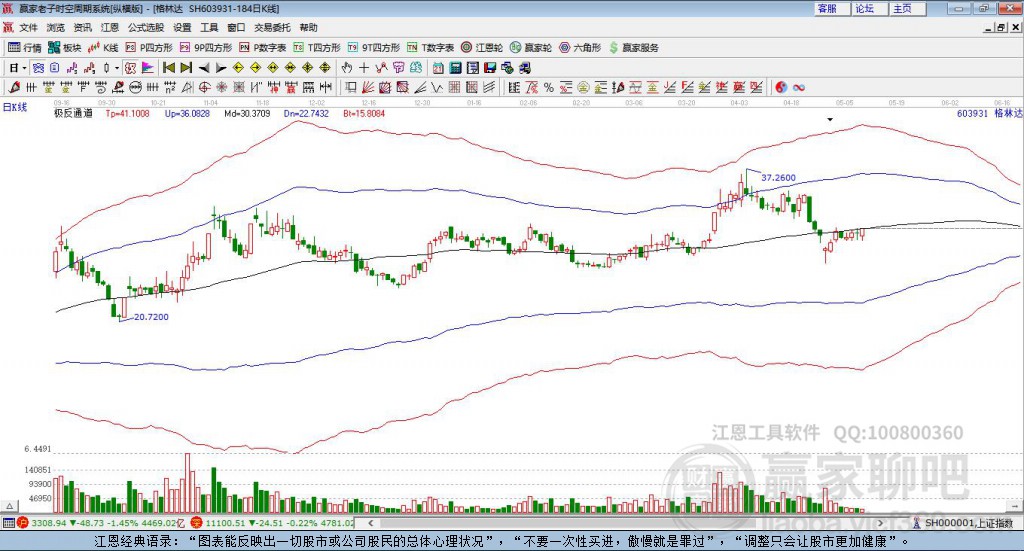Select the 日K线 chart label
This screenshot has height=551, width=1024.
coord(15,107)
